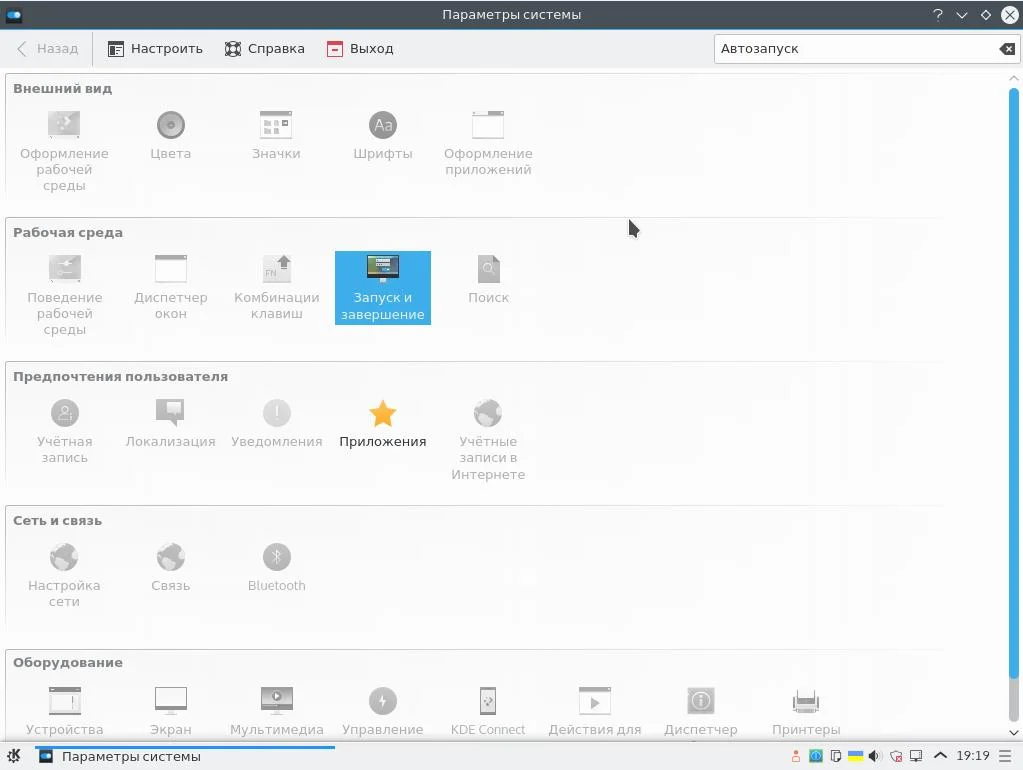This screenshot has height=770, width=1023.
Task: Click the Сеть и связь section heading
Action: (x=57, y=521)
